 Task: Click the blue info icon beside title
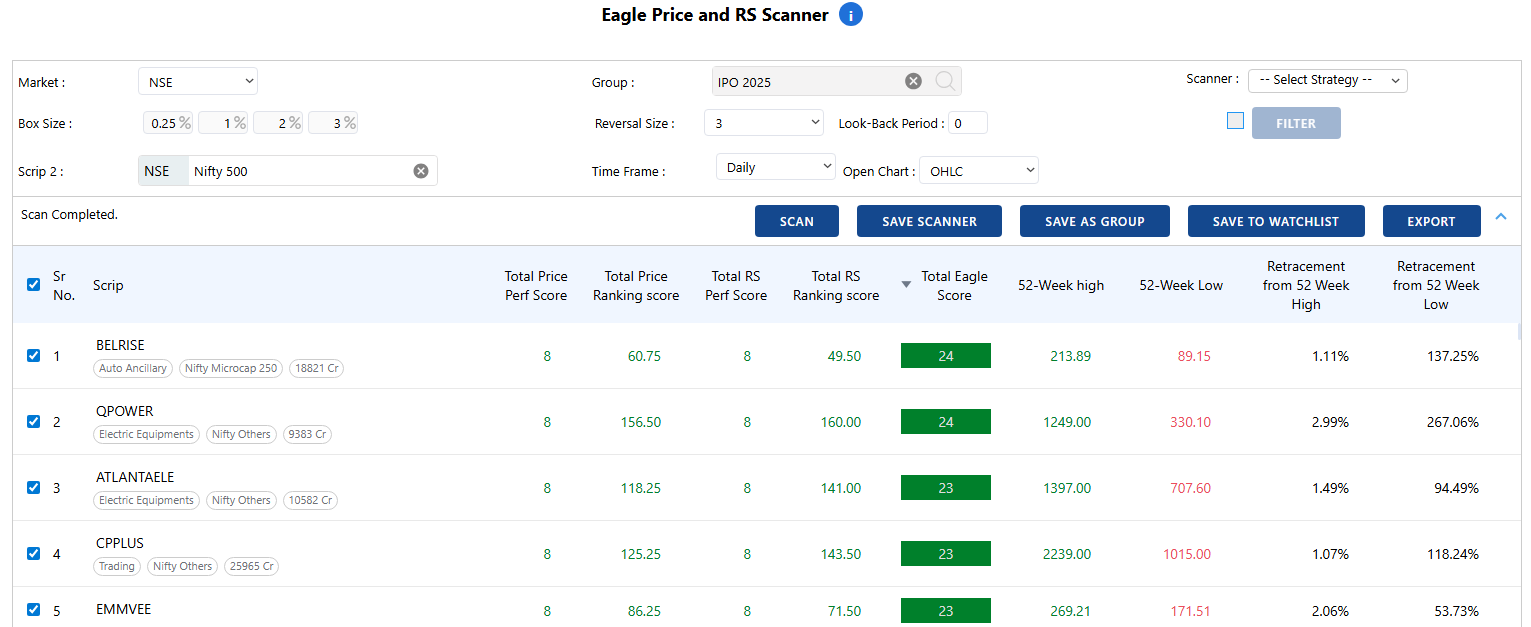point(850,15)
